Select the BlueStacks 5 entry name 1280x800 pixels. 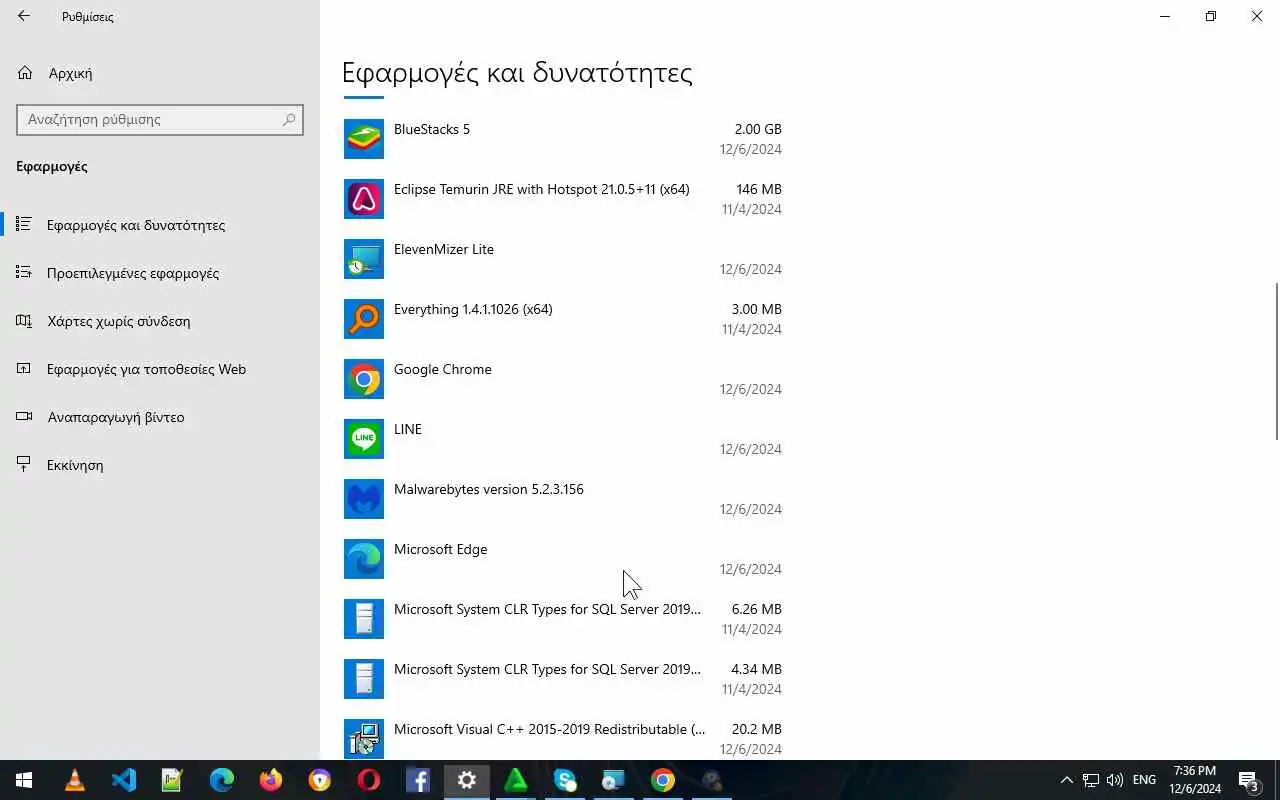click(x=432, y=129)
